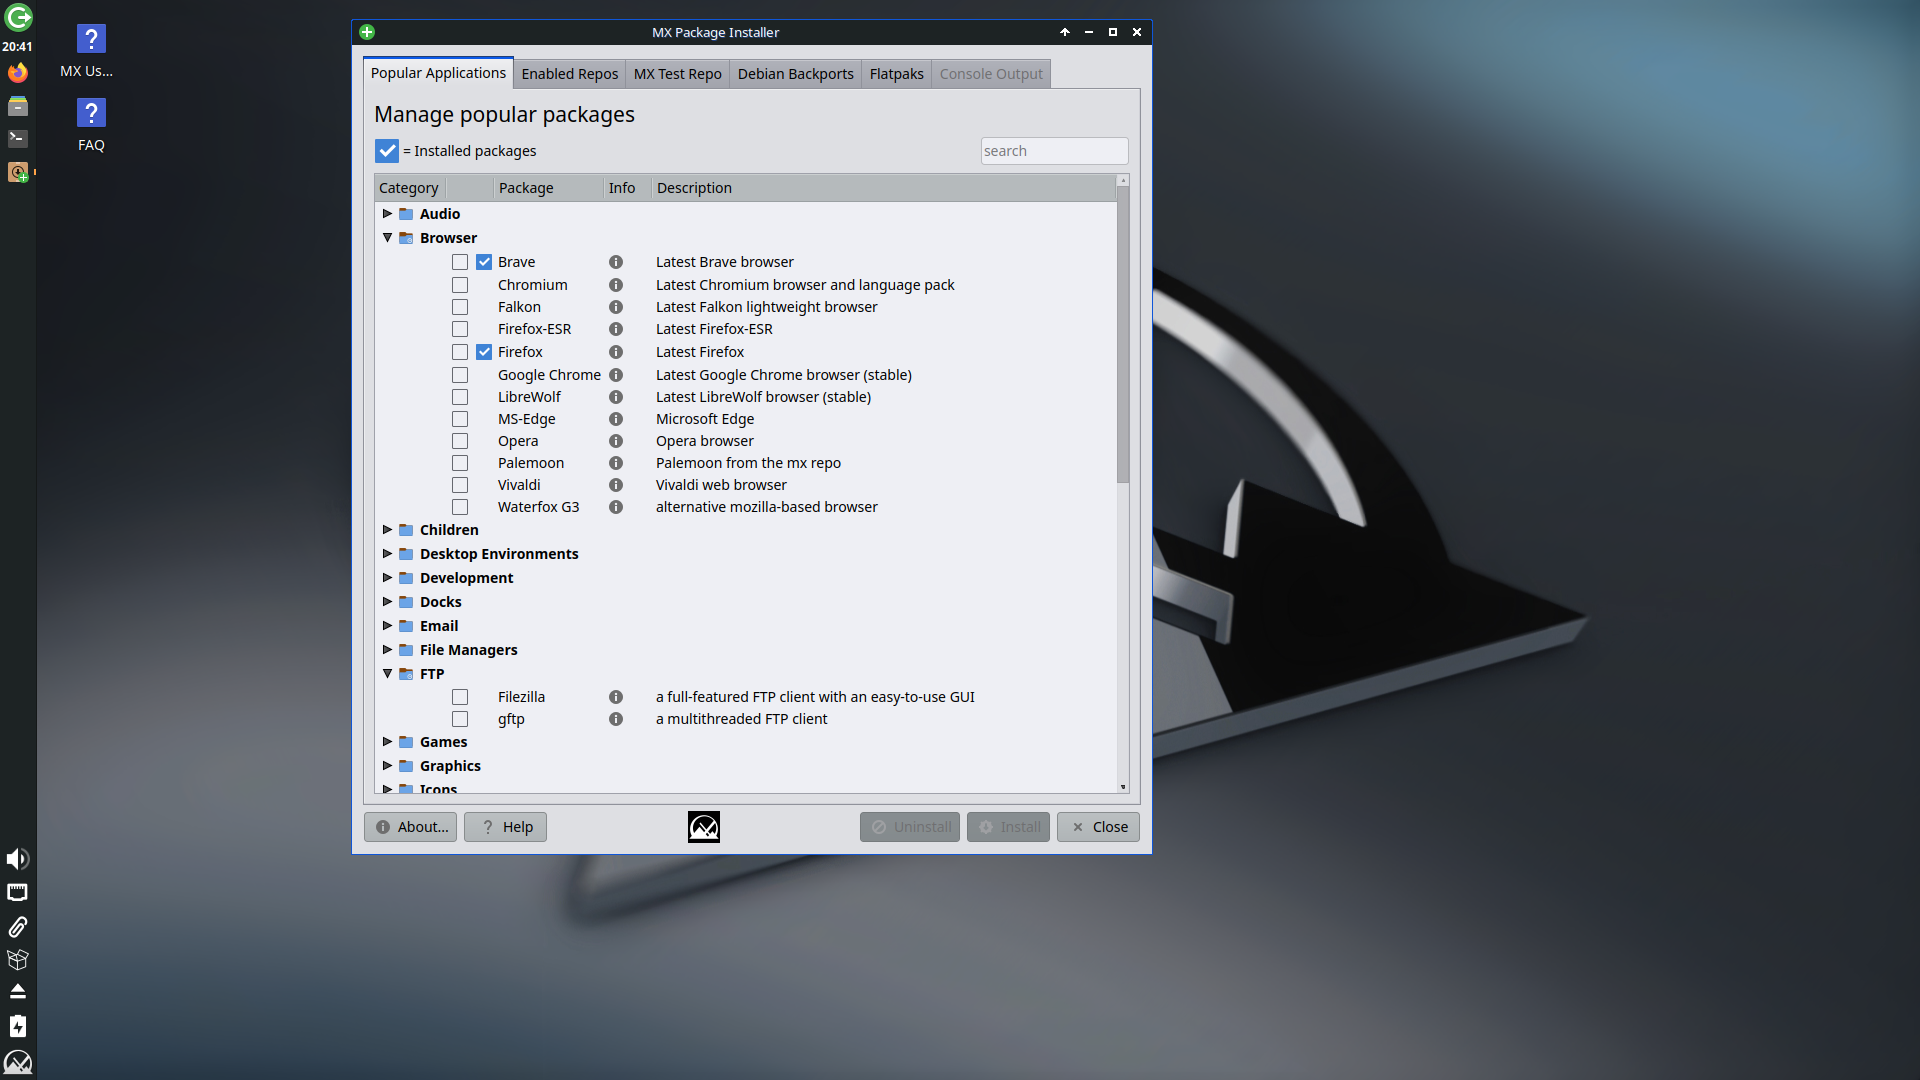Click the MX logo at the bottom center
The width and height of the screenshot is (1920, 1080).
704,827
